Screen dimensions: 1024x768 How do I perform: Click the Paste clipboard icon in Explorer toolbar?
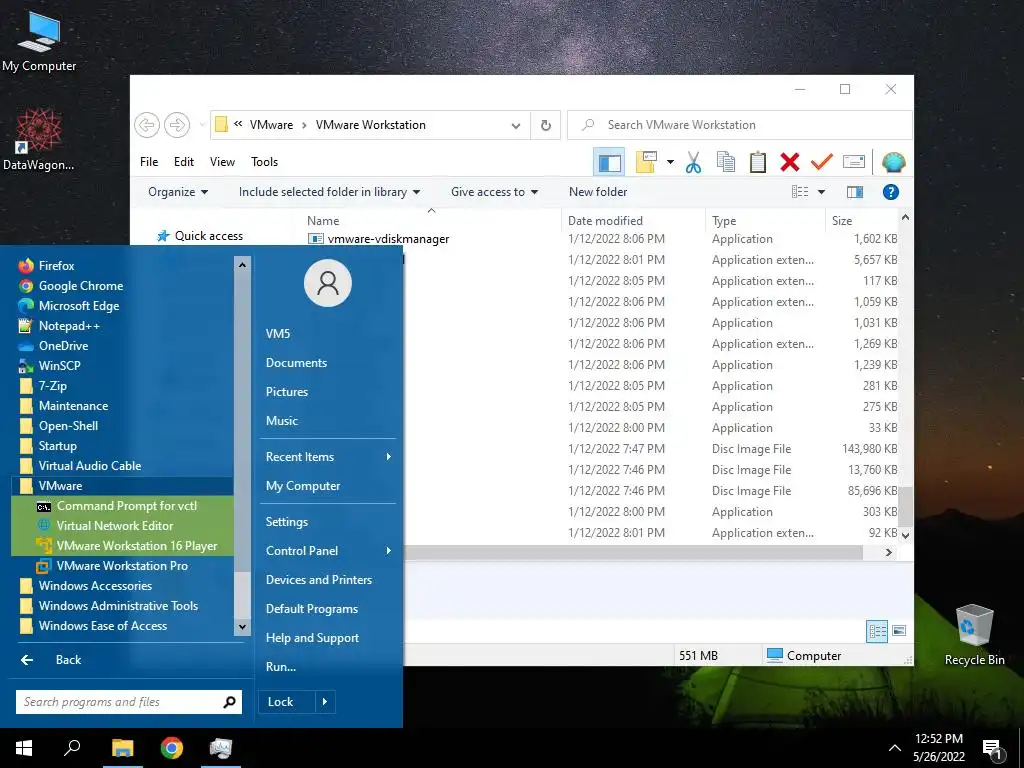click(x=758, y=162)
